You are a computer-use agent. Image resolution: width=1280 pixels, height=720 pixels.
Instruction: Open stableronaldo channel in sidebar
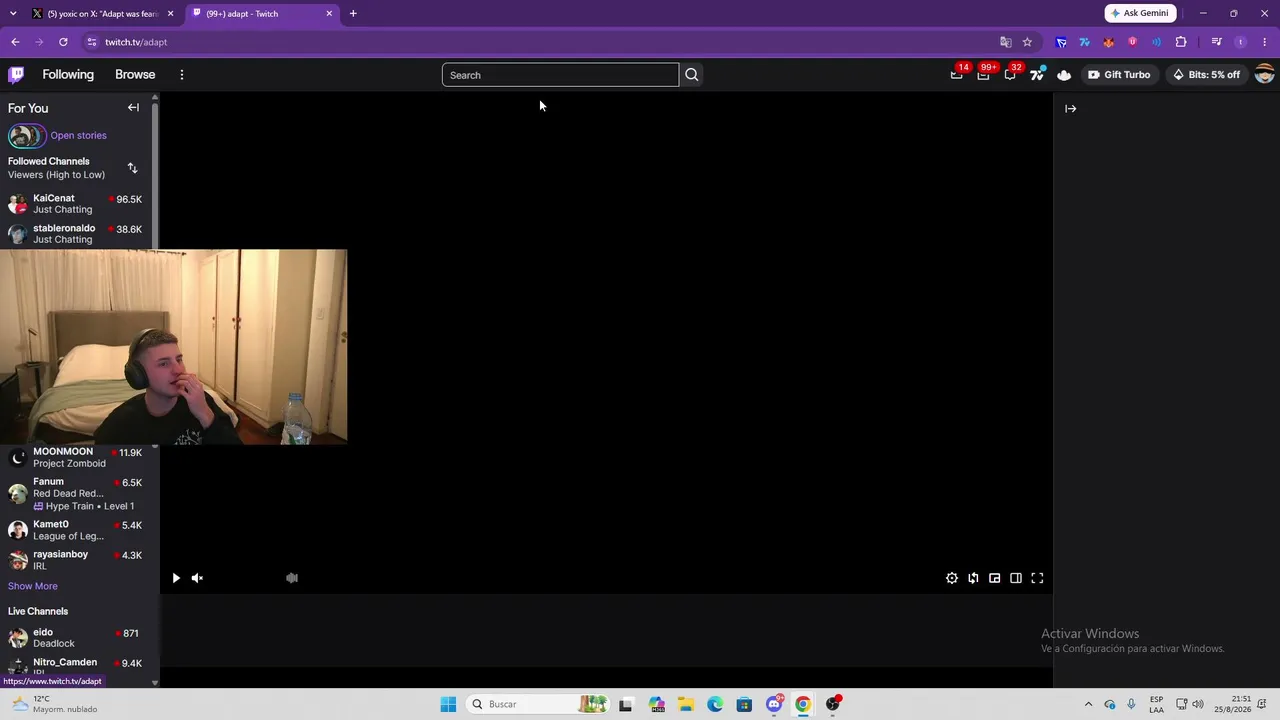click(x=76, y=234)
